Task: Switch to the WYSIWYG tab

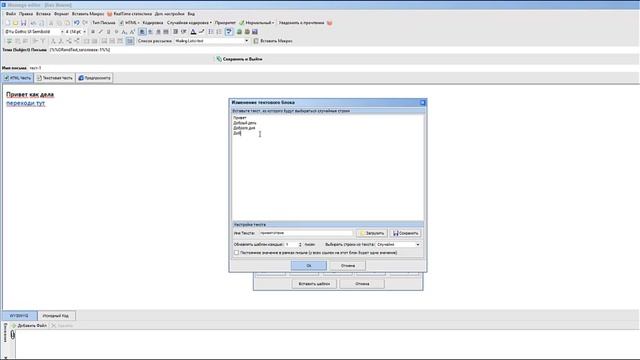Action: tap(19, 316)
